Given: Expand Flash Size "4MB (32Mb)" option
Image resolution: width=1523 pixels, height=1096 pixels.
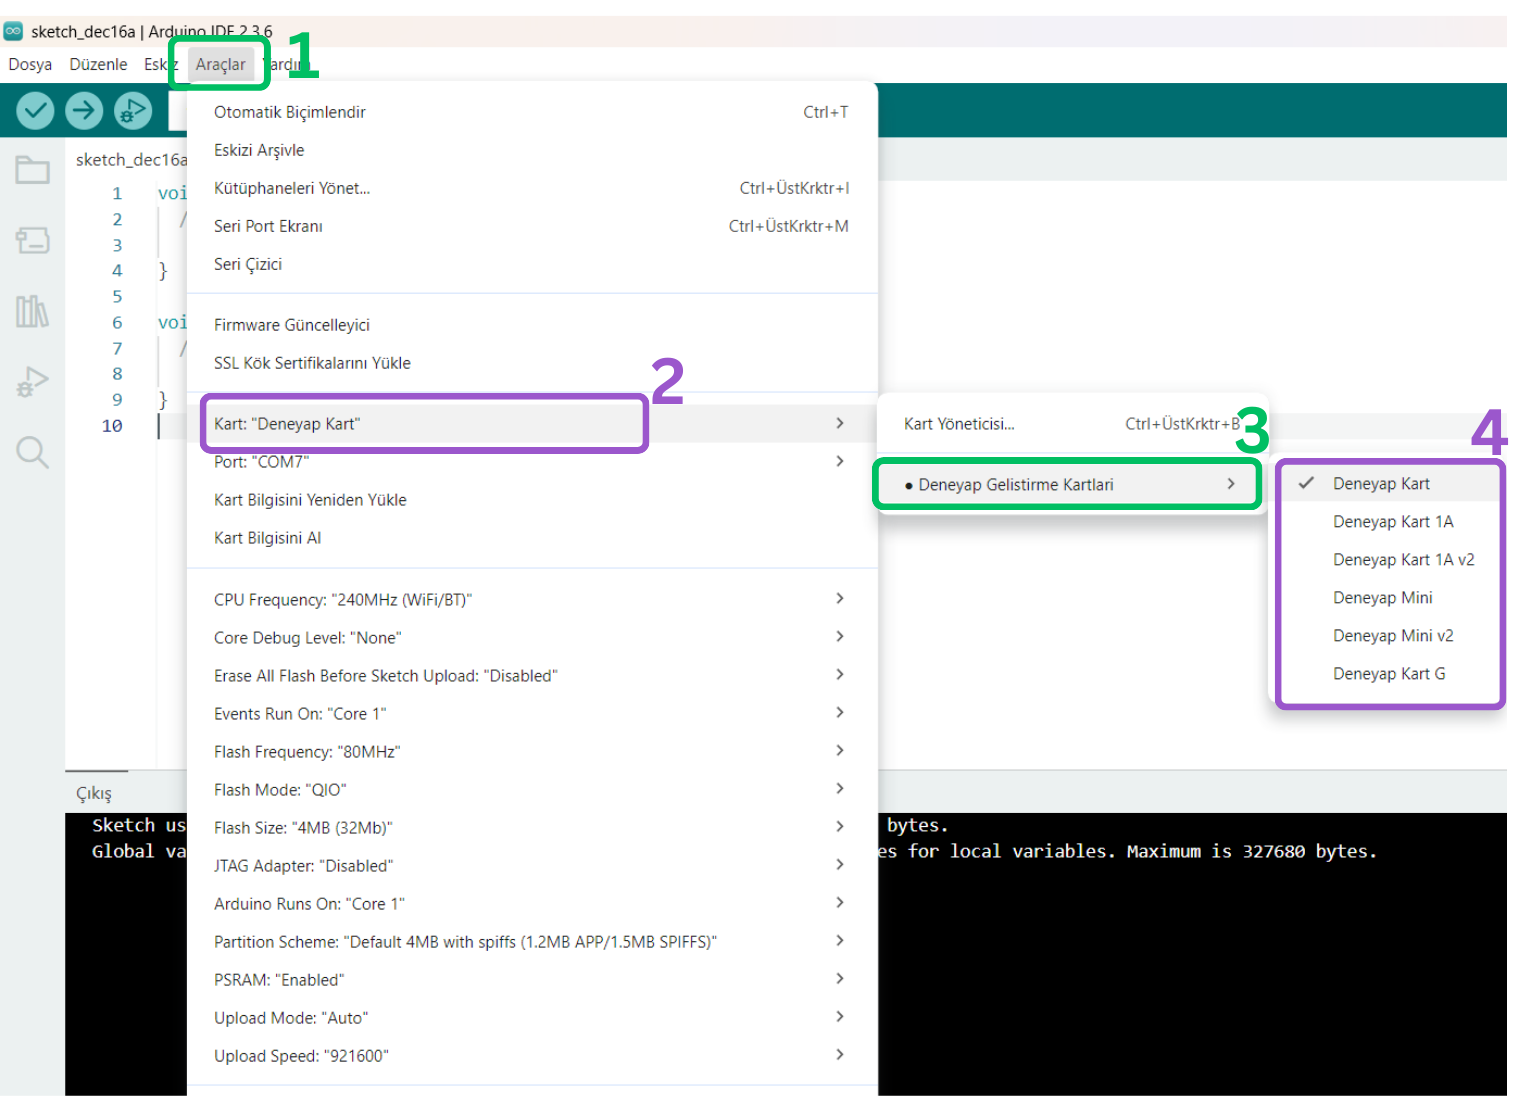Looking at the screenshot, I should [532, 827].
